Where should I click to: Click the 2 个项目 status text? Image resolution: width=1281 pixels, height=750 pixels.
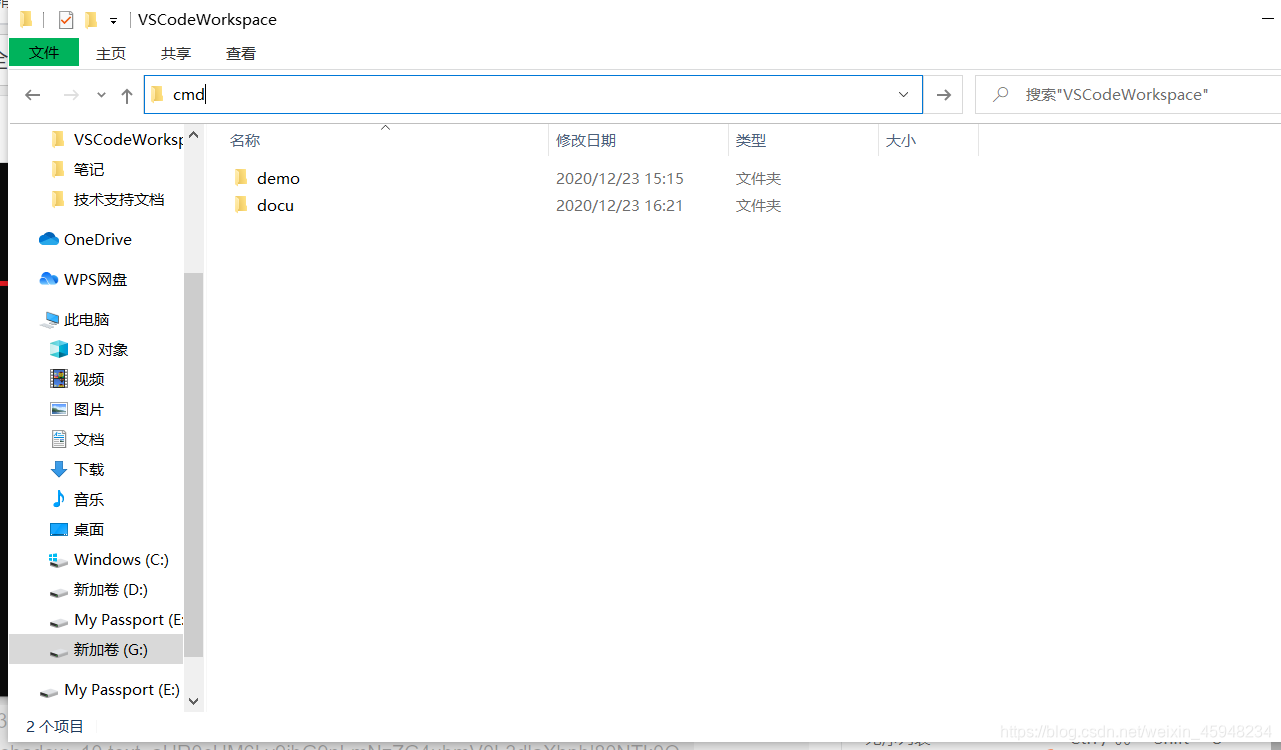tap(55, 726)
